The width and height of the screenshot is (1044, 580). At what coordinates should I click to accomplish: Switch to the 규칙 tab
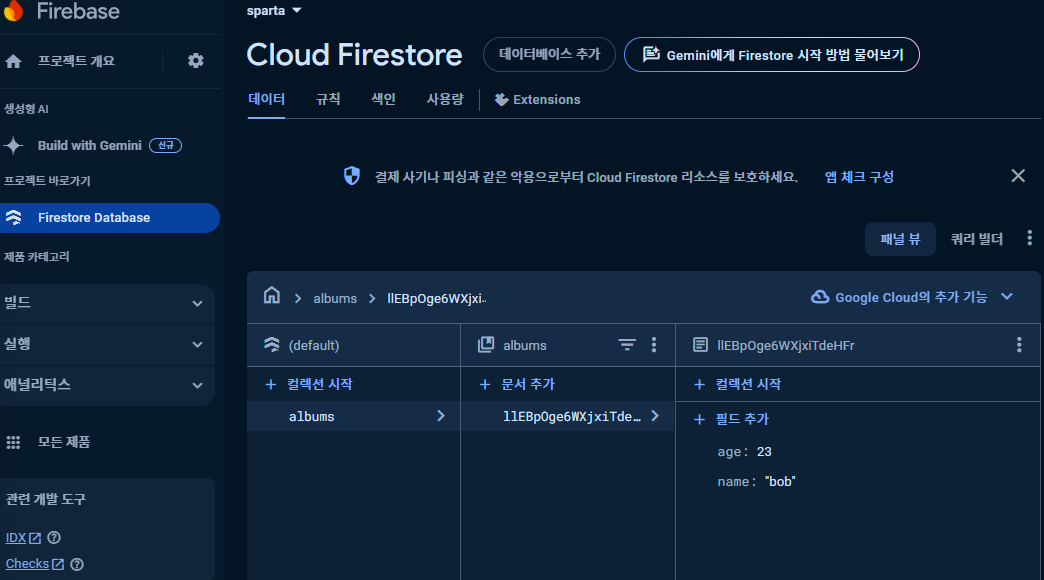[x=328, y=99]
